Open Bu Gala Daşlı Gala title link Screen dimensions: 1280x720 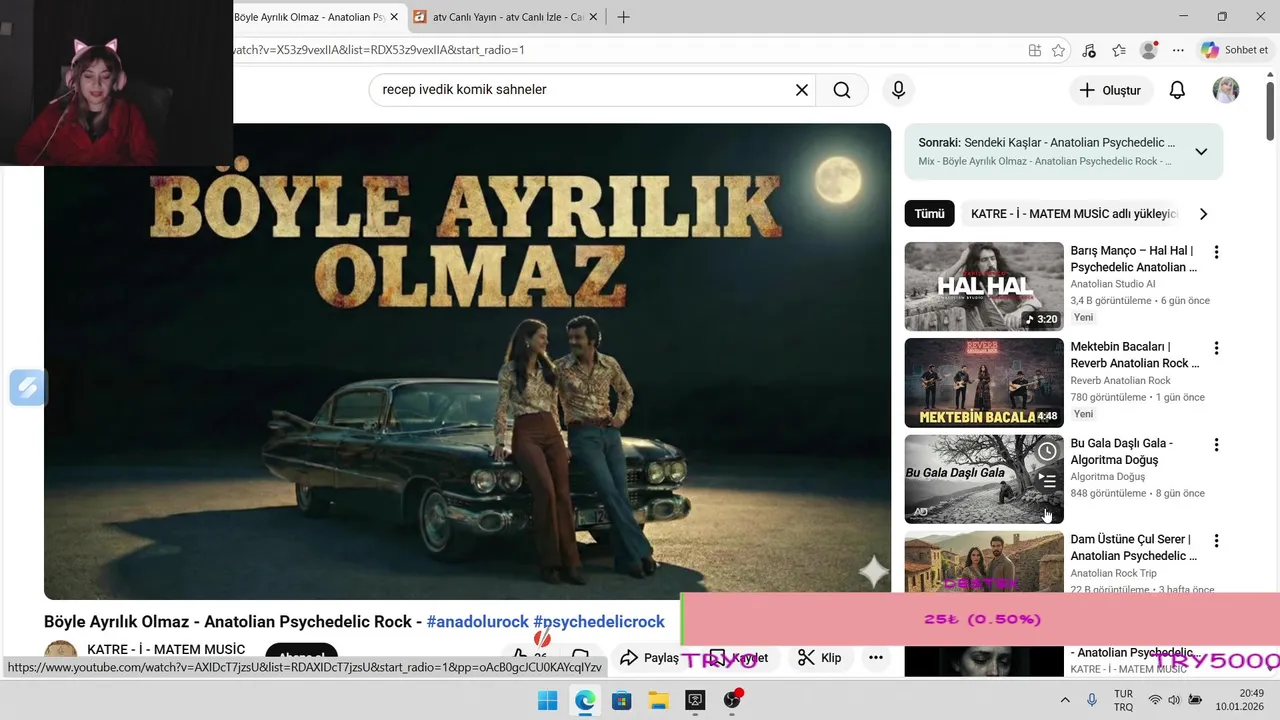(1121, 451)
